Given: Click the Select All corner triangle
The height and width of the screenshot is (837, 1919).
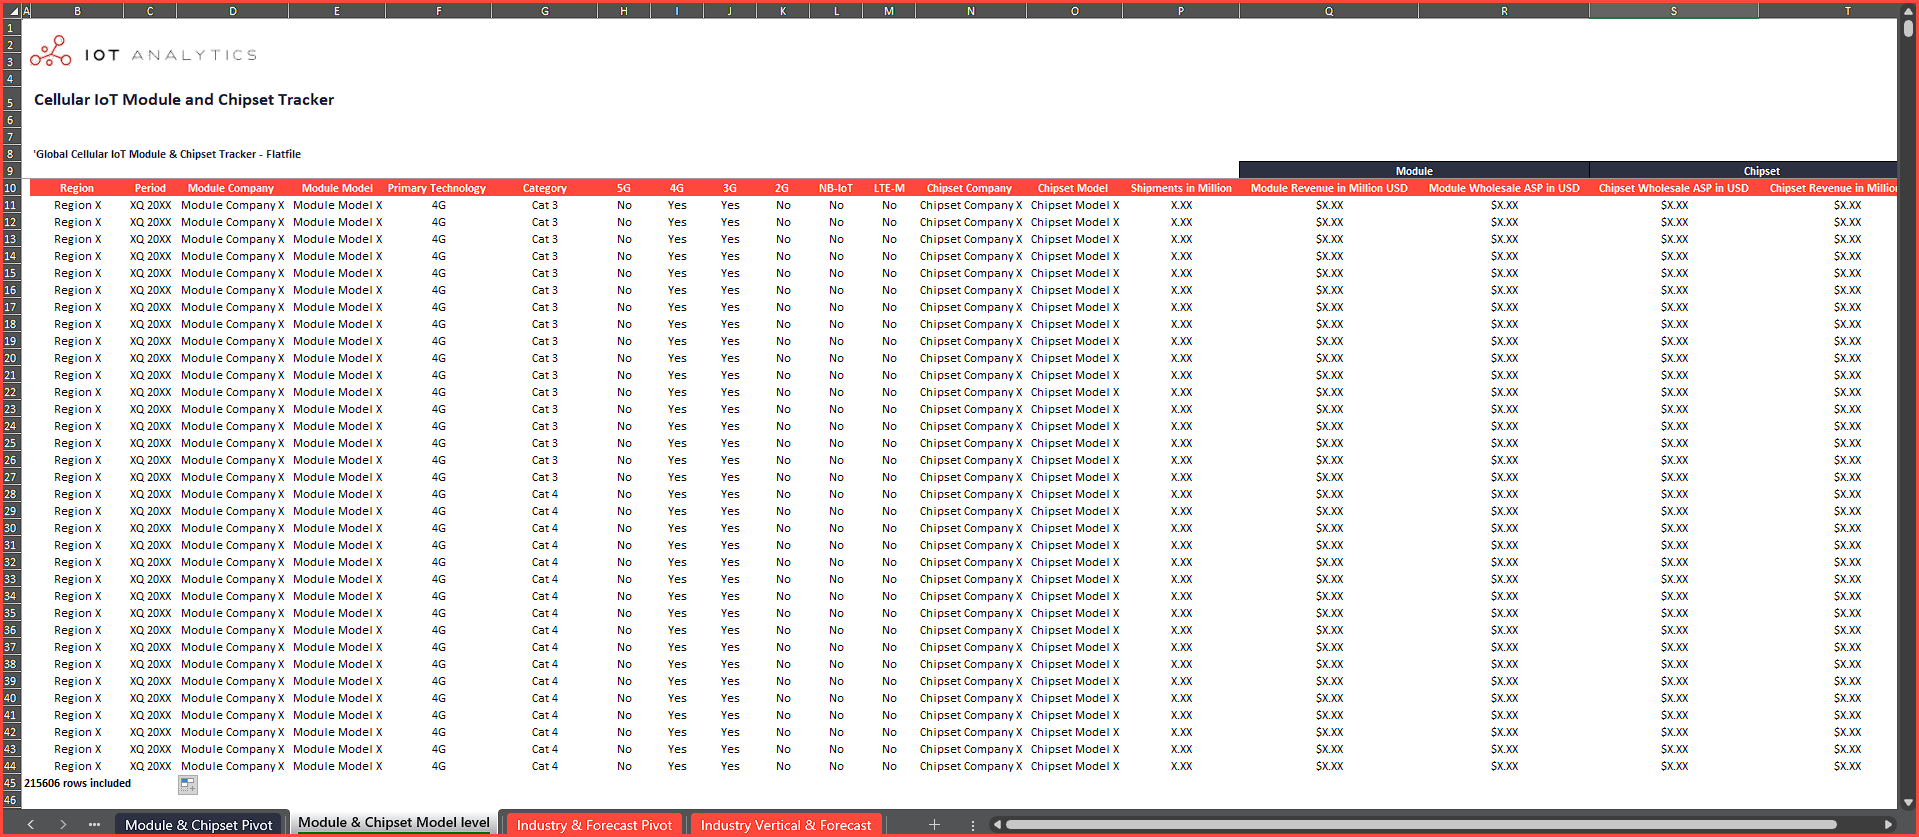Looking at the screenshot, I should coord(13,11).
